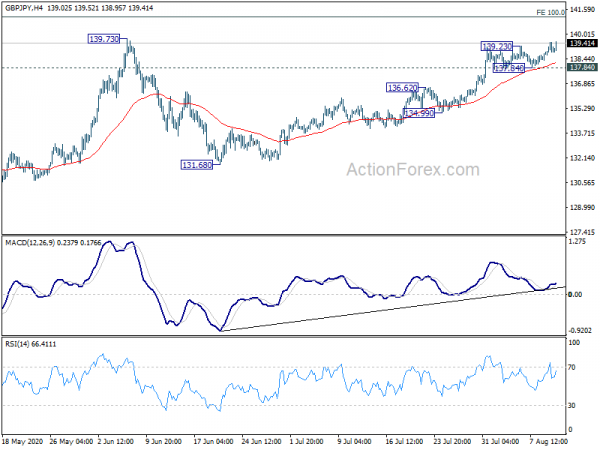600x450 pixels.
Task: Click the 137.840 tag on the price axis
Action: 582,67
